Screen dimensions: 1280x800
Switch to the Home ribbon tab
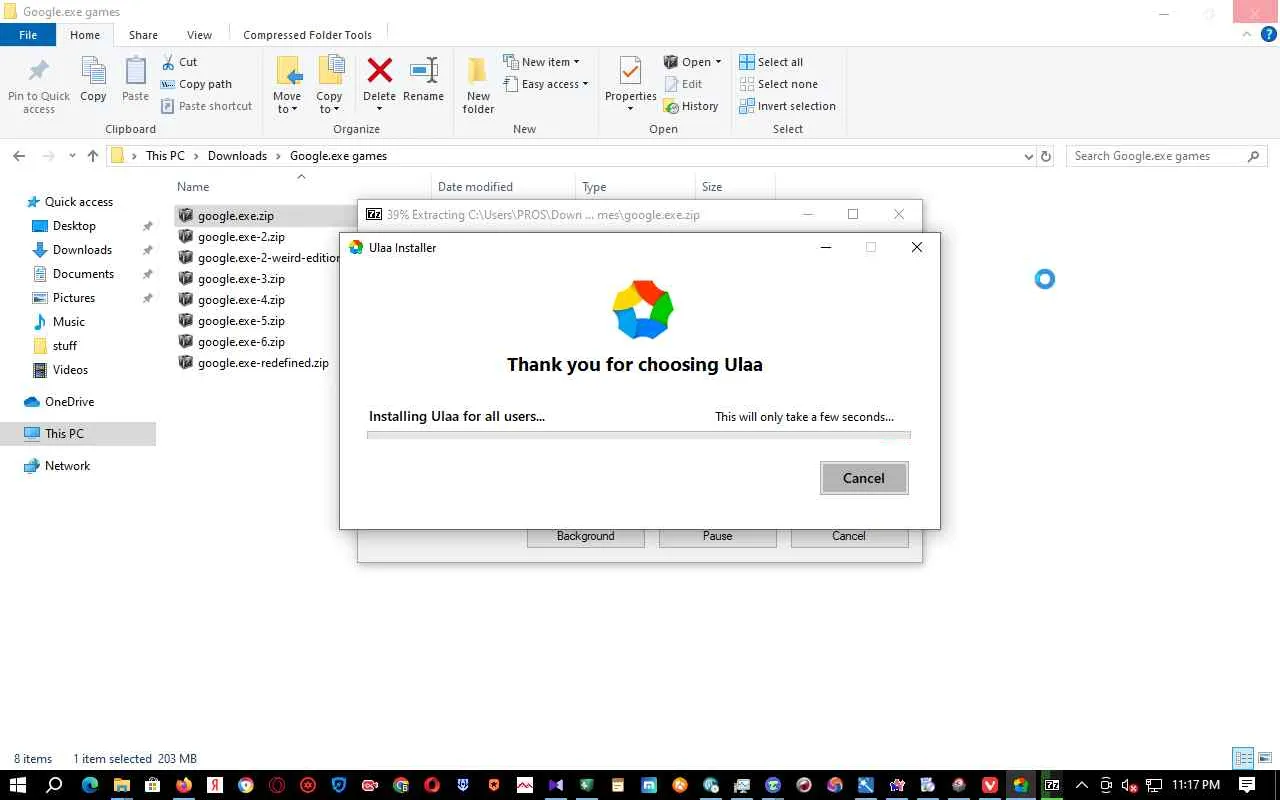(85, 34)
